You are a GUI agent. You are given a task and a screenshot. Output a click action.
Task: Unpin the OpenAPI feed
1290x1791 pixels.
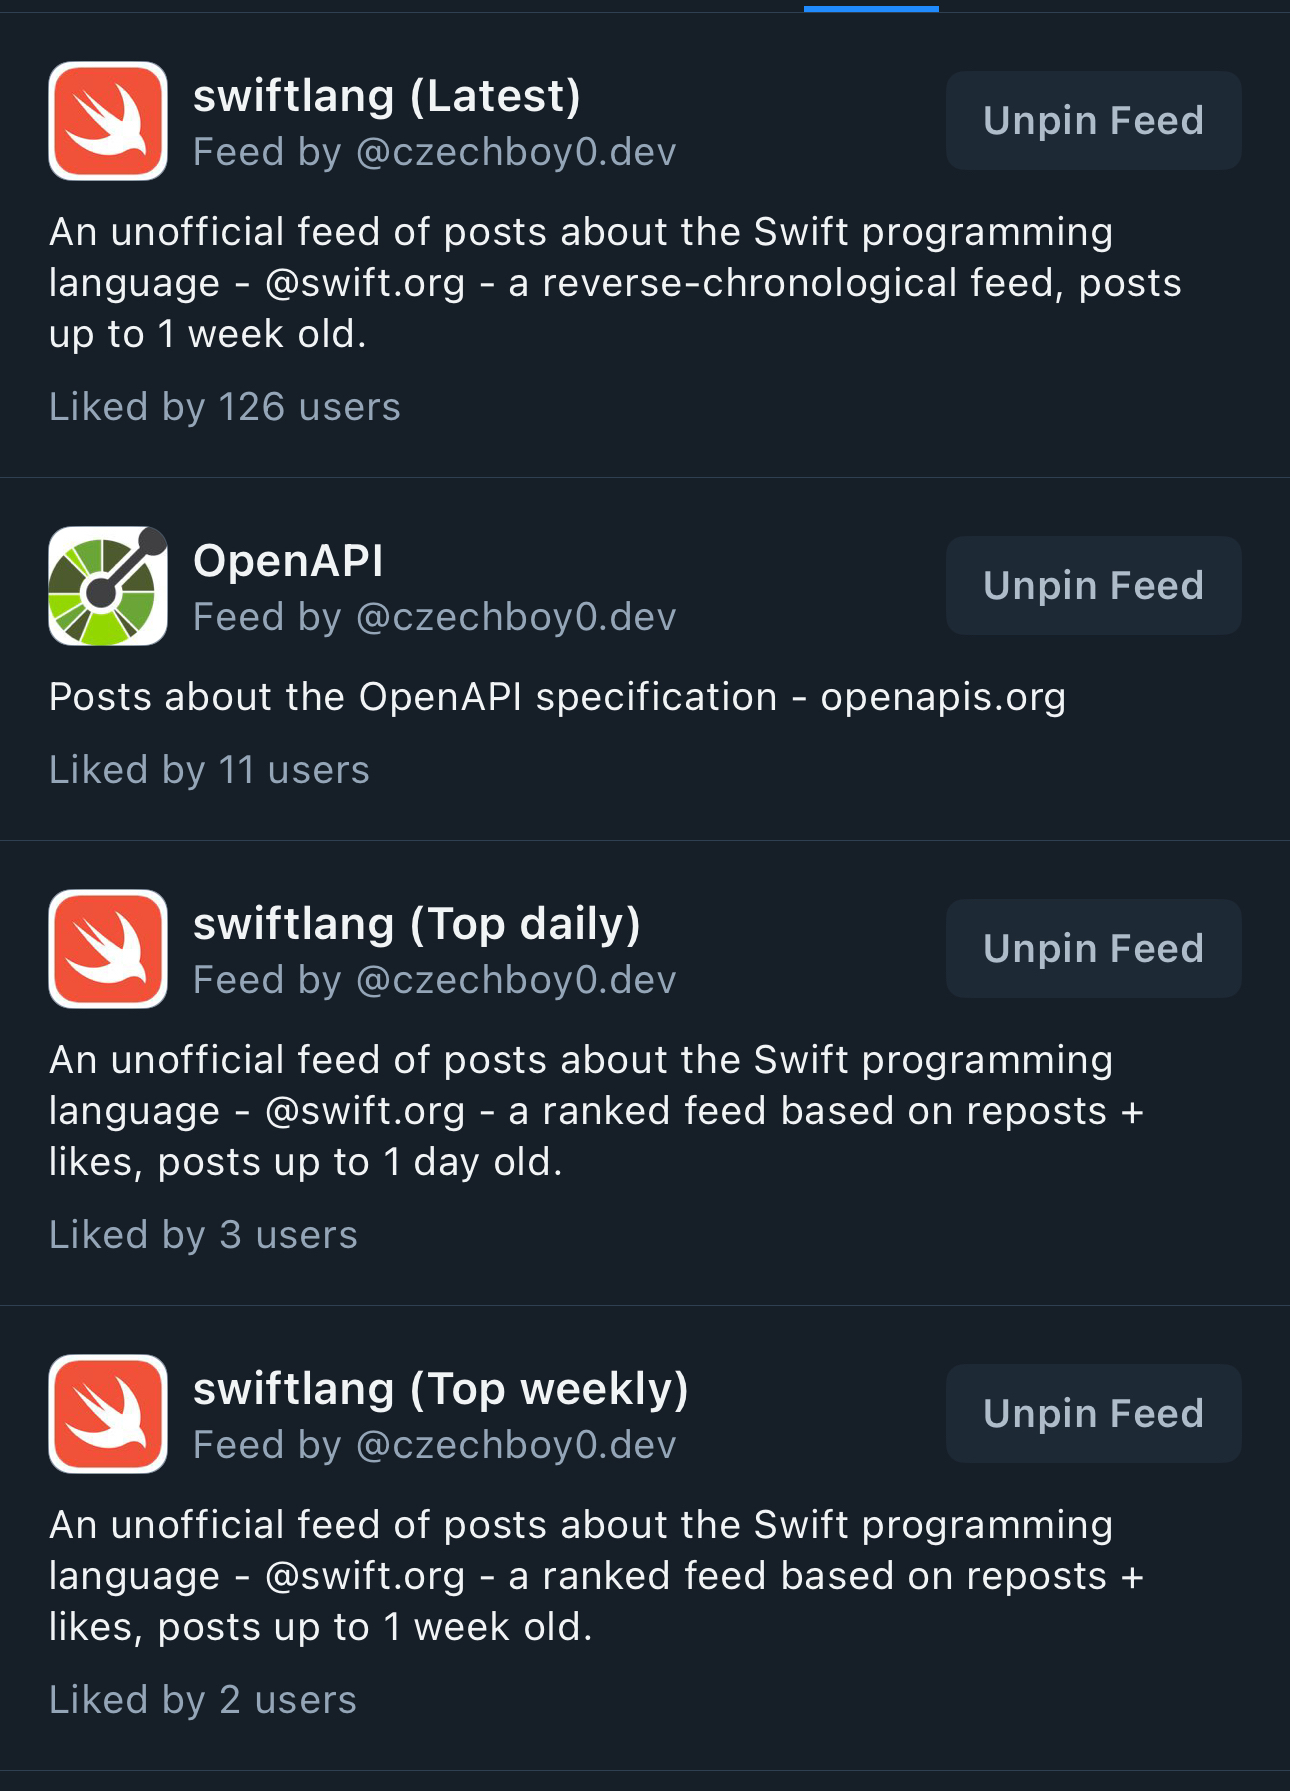1093,586
